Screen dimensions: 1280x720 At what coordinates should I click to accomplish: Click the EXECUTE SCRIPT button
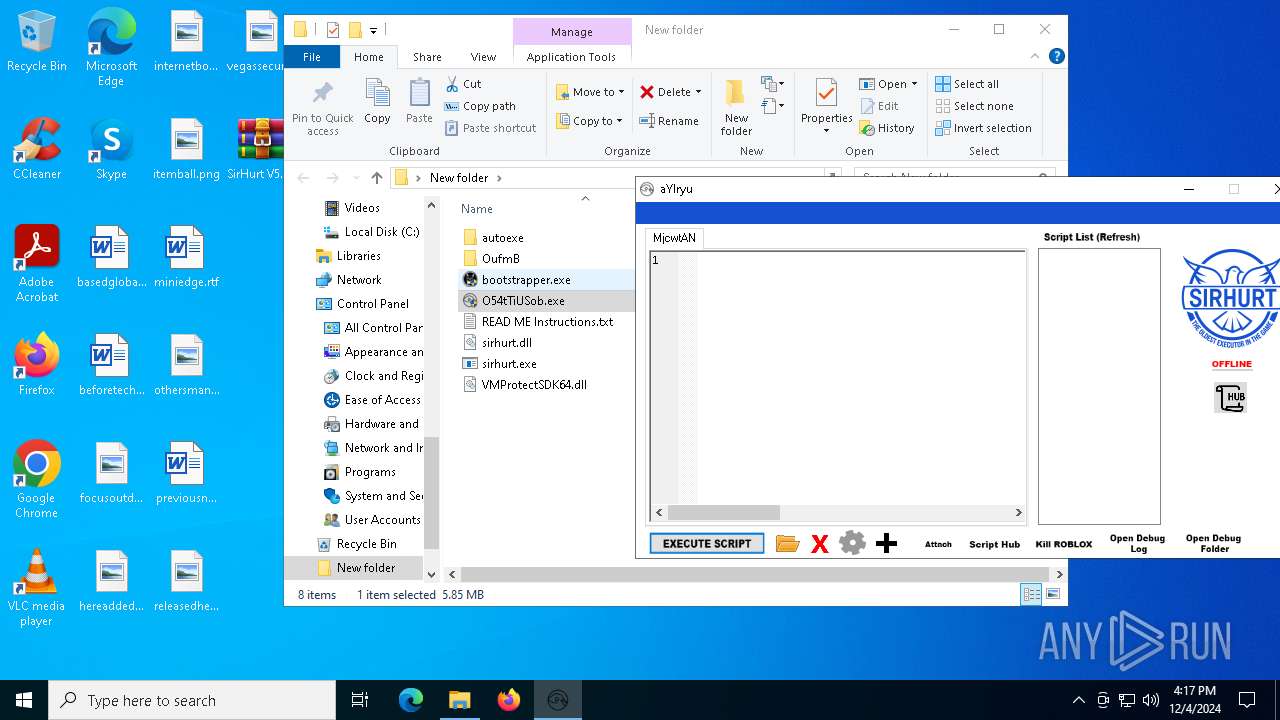707,543
